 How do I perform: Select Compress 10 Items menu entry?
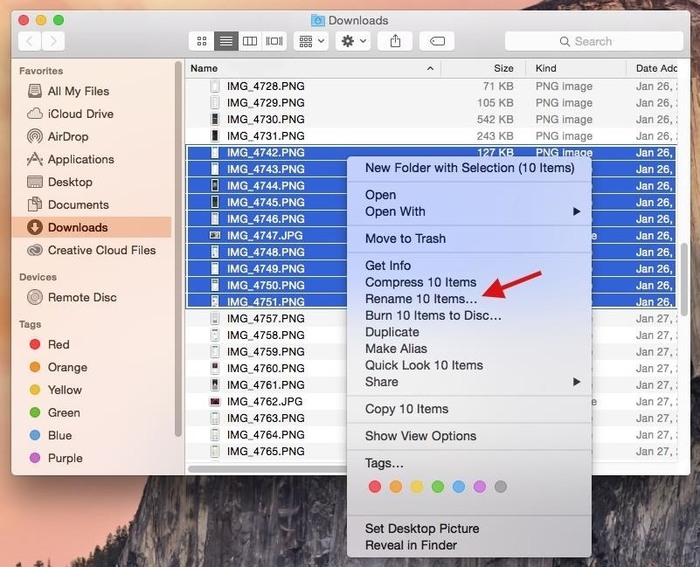coord(420,282)
